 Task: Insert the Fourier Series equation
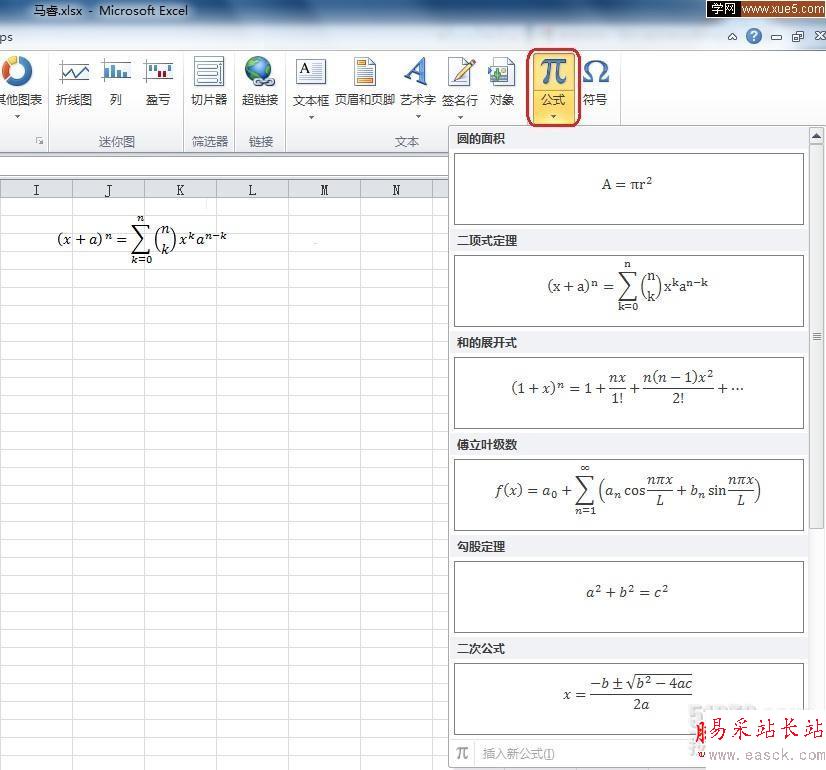(628, 495)
